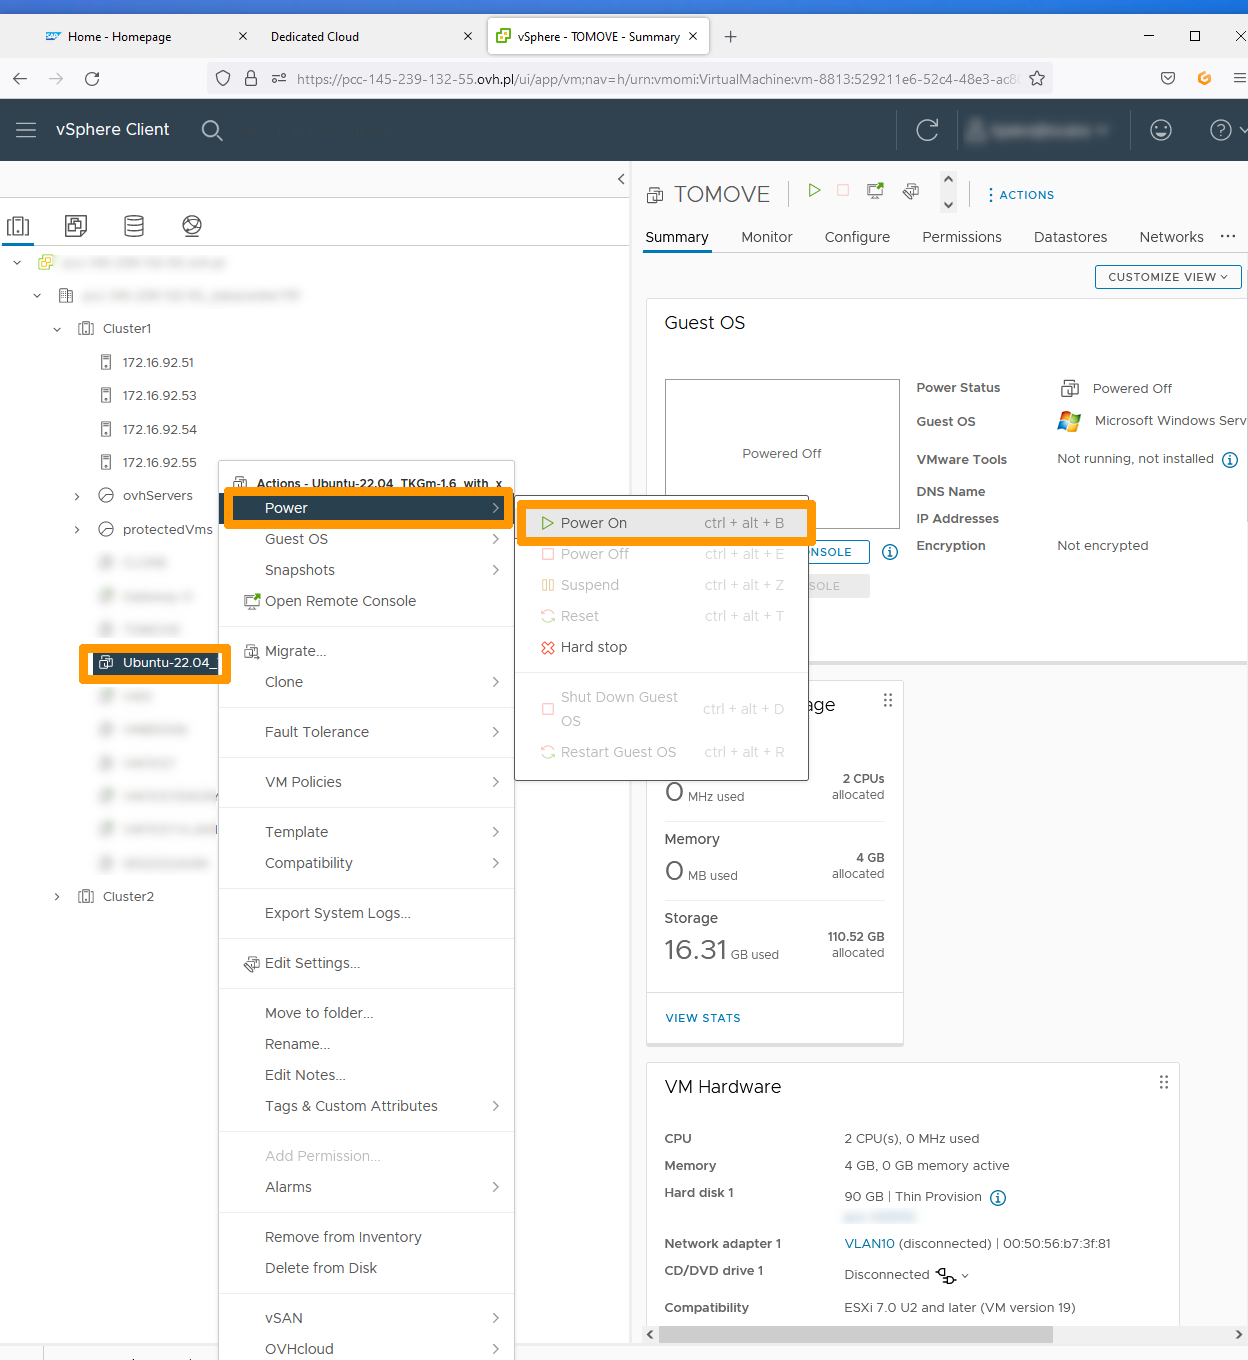1248x1360 pixels.
Task: Click the VM Hardware card drag handle
Action: click(1164, 1082)
